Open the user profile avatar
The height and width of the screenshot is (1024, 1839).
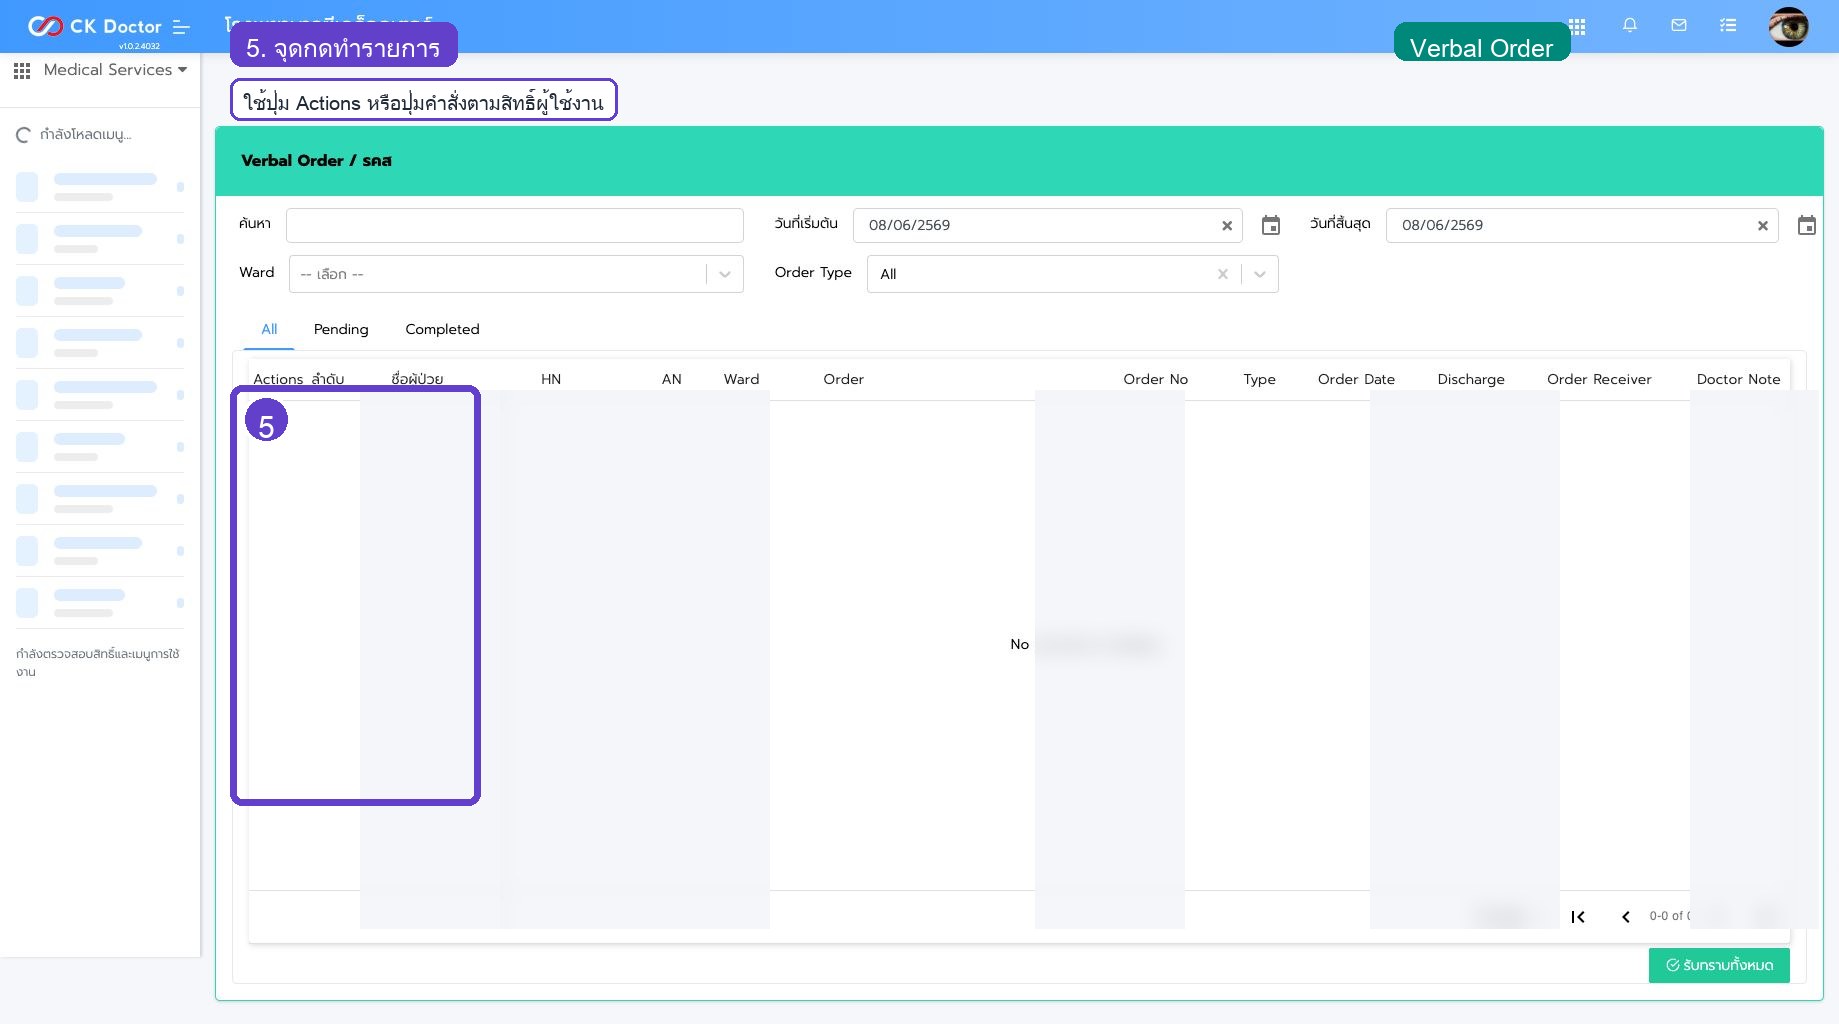tap(1788, 26)
